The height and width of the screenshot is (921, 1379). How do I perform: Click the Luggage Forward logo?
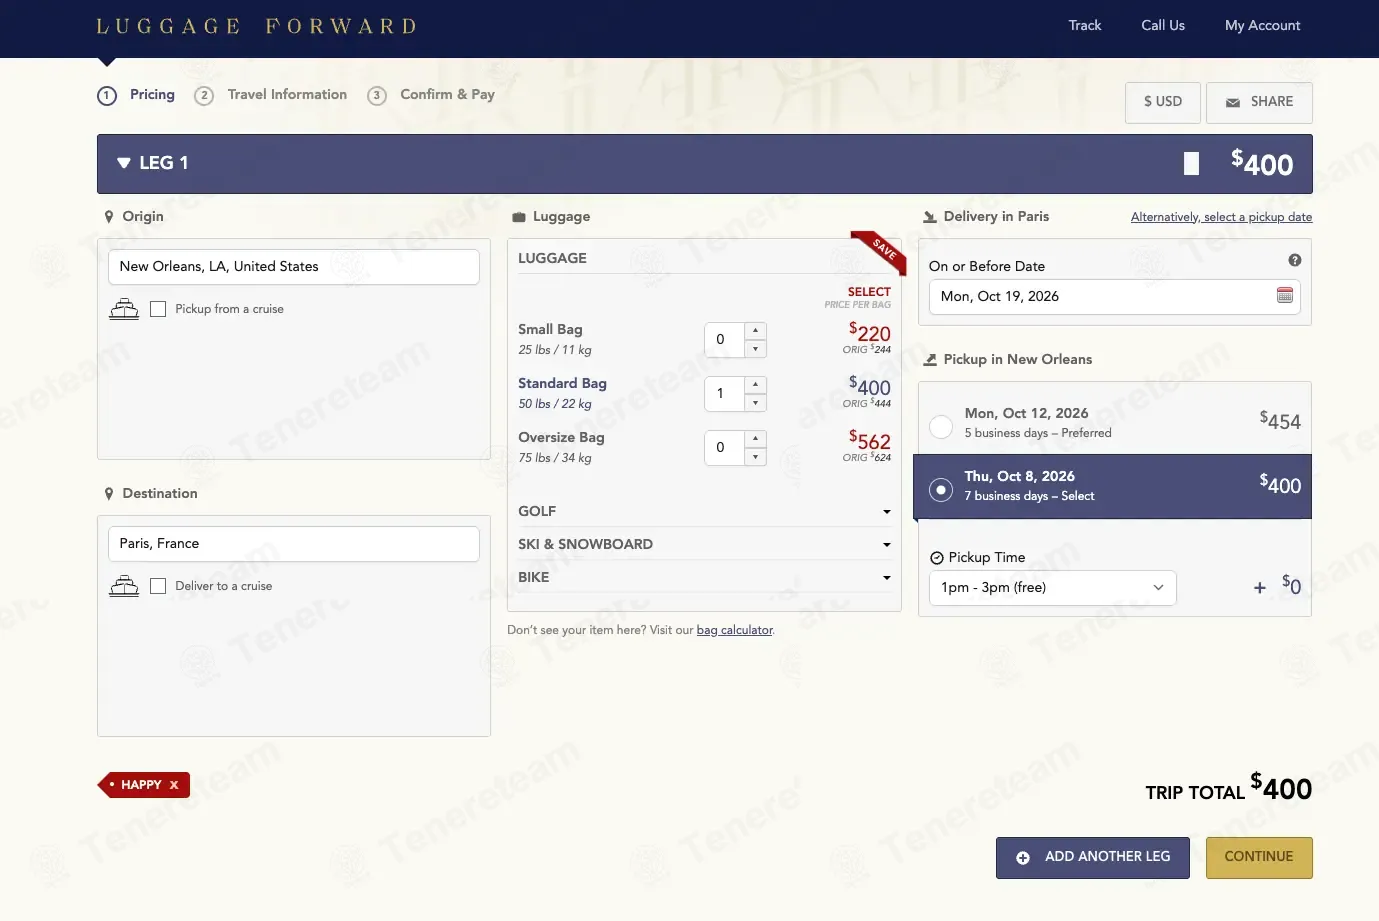[x=256, y=26]
